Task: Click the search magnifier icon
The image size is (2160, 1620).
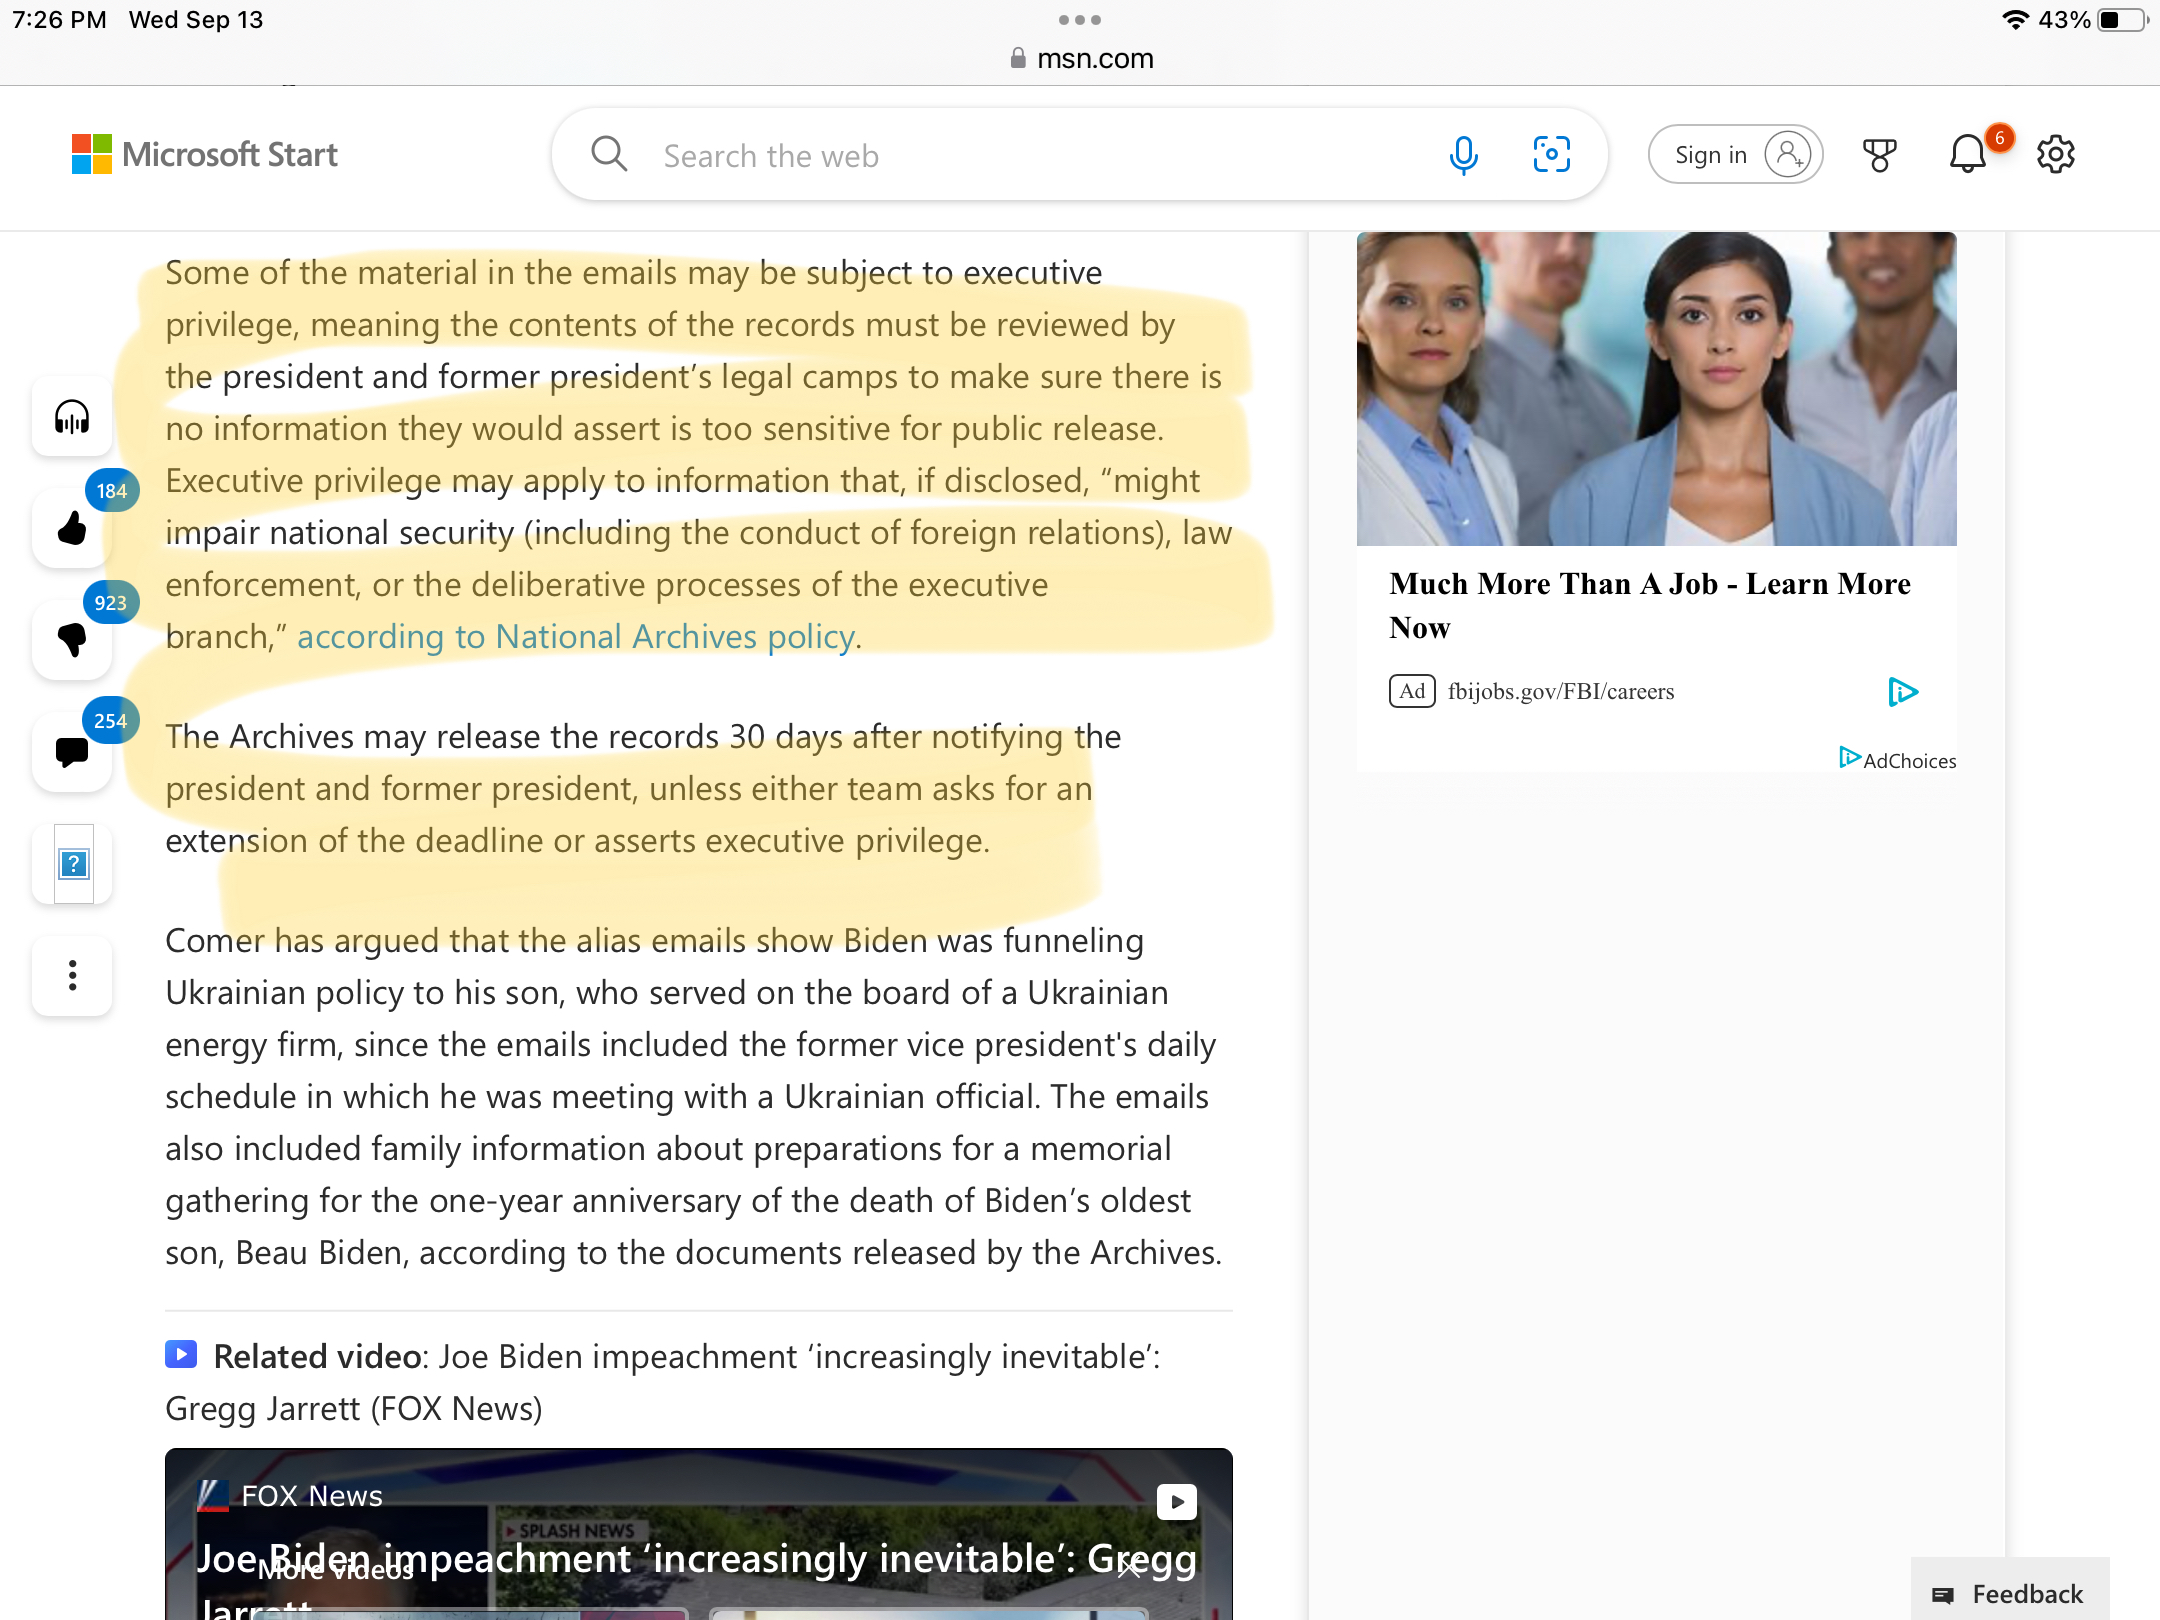Action: [608, 154]
